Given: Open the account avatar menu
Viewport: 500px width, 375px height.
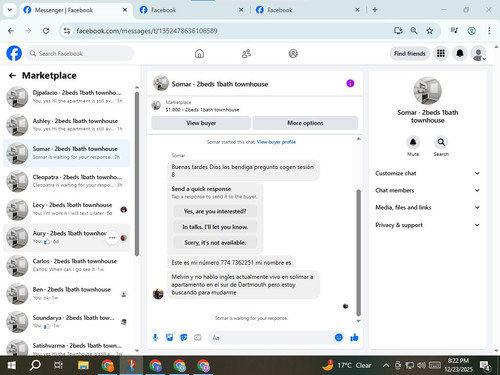Looking at the screenshot, I should pyautogui.click(x=478, y=53).
